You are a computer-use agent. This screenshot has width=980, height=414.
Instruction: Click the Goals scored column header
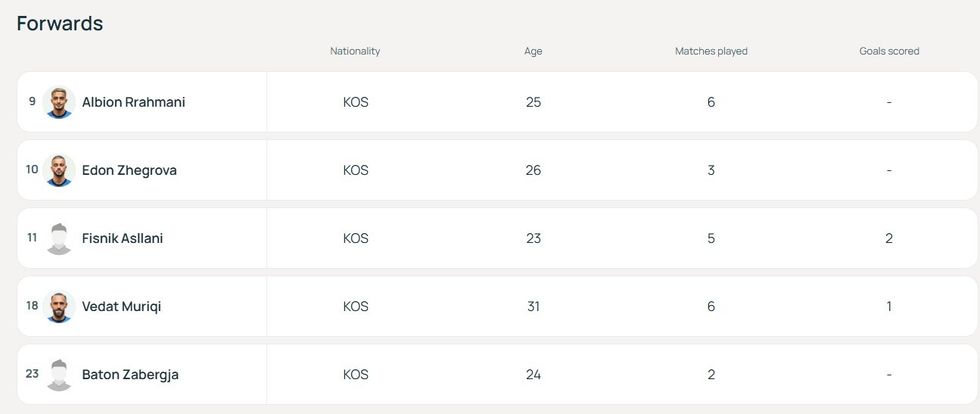(889, 51)
